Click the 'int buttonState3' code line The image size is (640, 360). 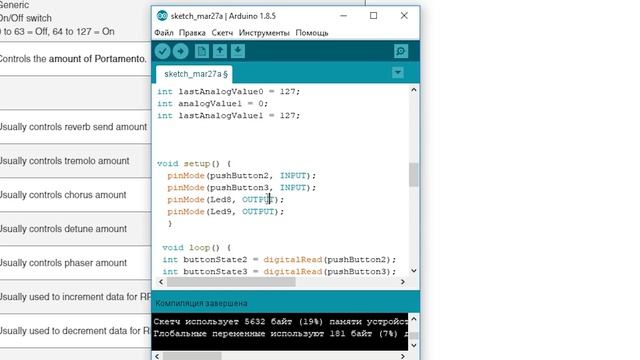279,271
